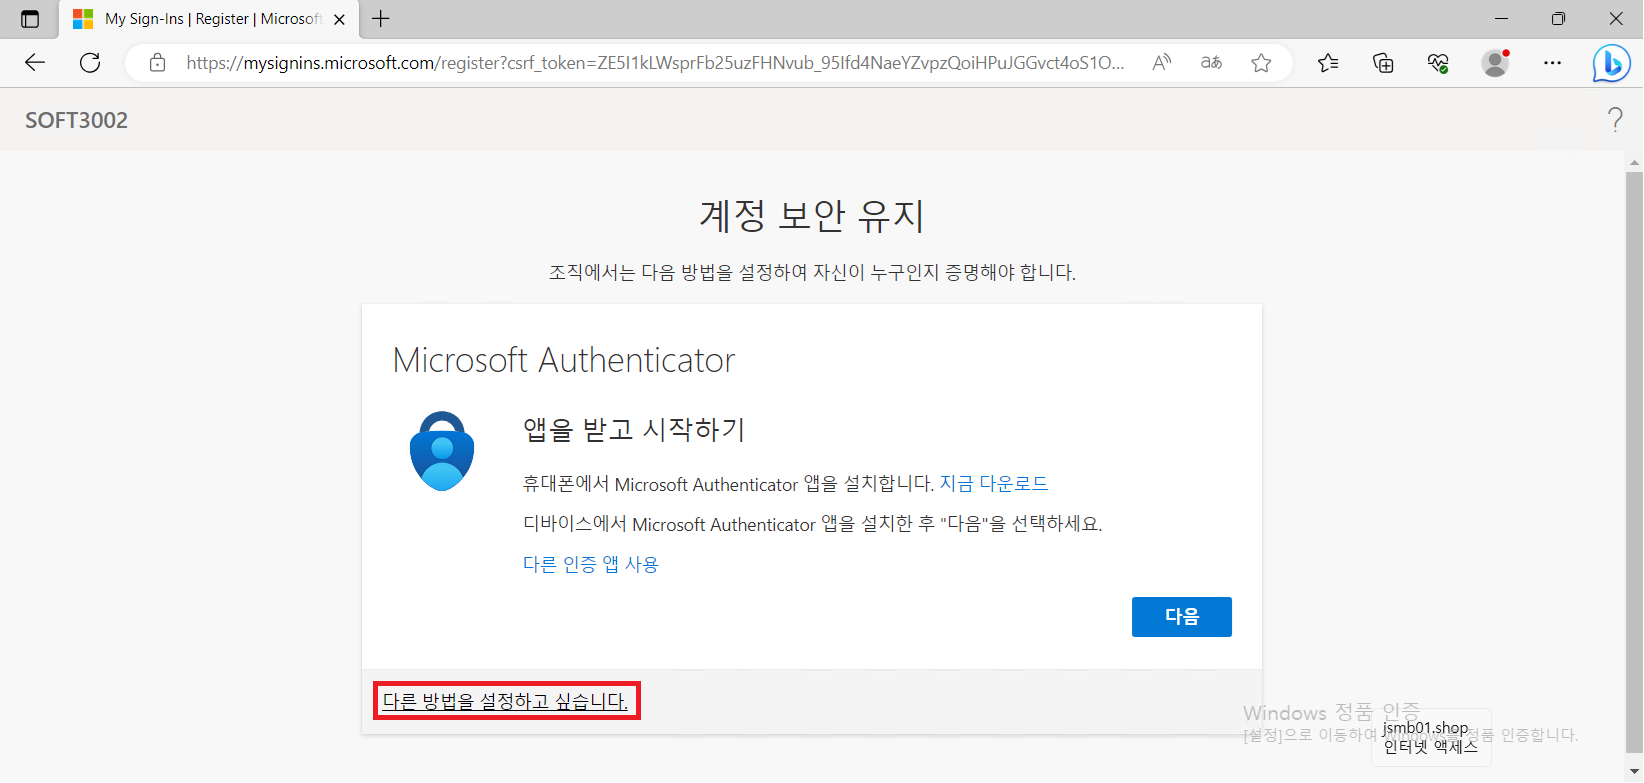
Task: Open Collections panel
Action: (x=1383, y=63)
